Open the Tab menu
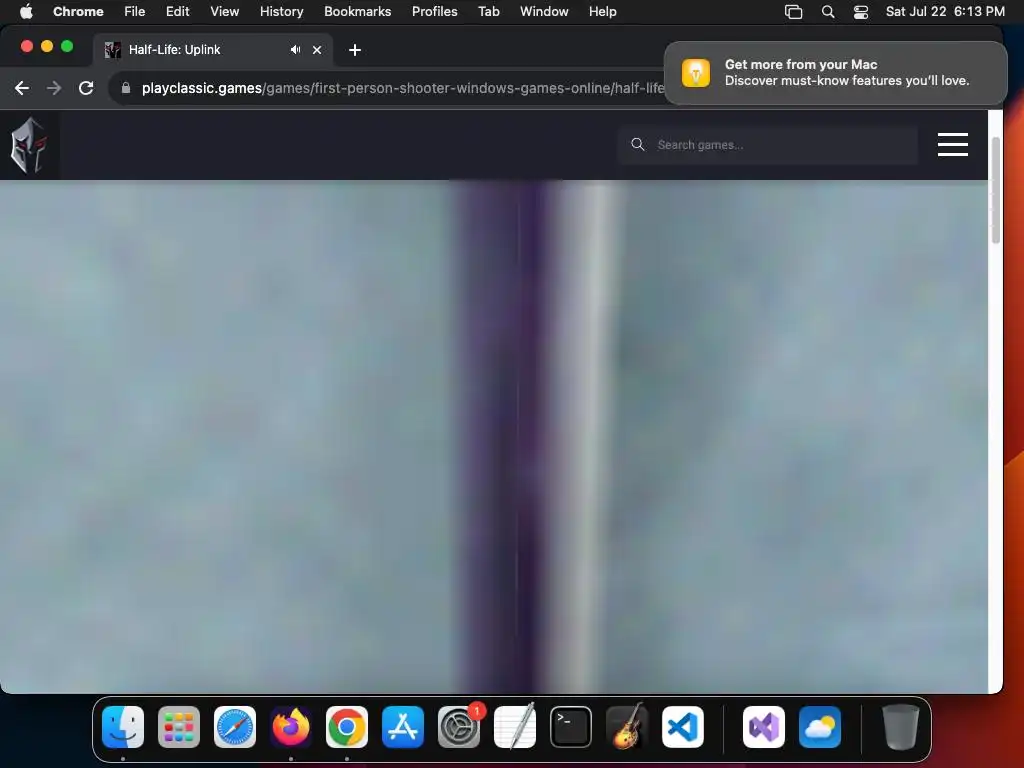 click(488, 11)
